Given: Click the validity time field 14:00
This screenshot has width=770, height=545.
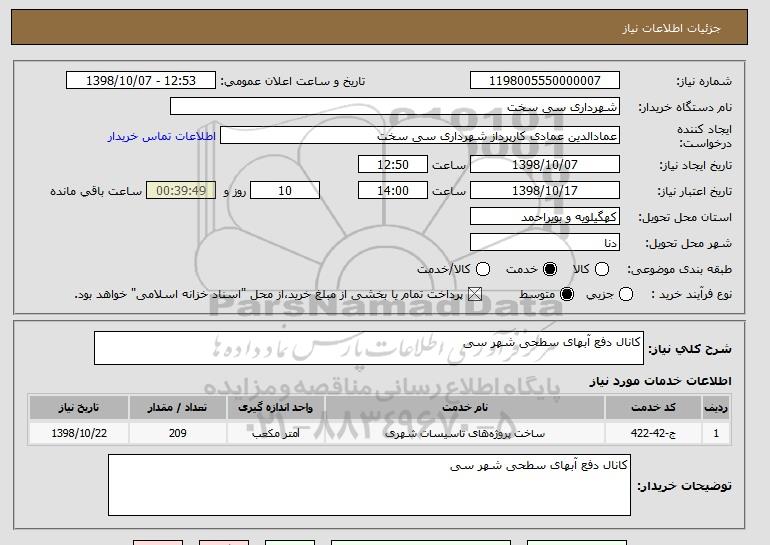Looking at the screenshot, I should point(393,191).
